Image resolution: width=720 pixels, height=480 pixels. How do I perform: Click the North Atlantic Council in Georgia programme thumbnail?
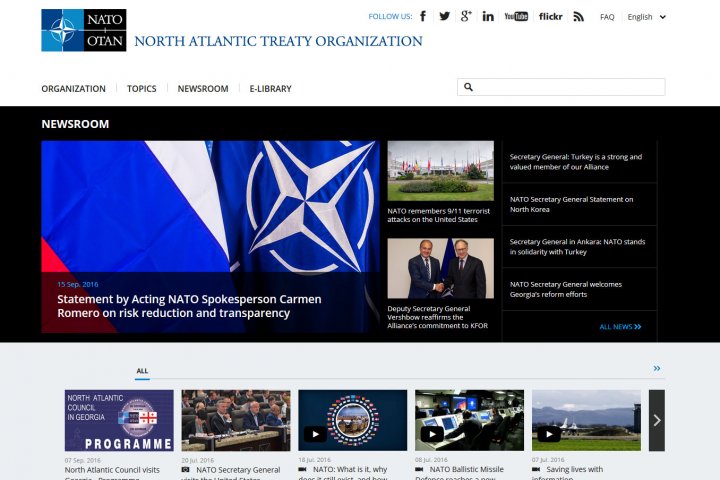[119, 420]
